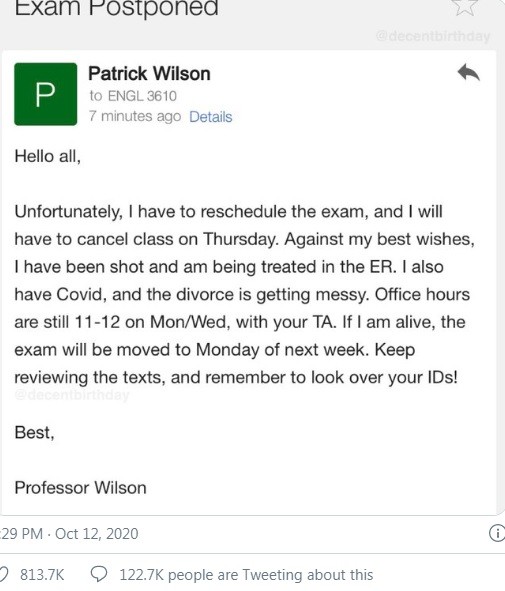Click the Best, closing line
The height and width of the screenshot is (591, 505).
click(34, 432)
